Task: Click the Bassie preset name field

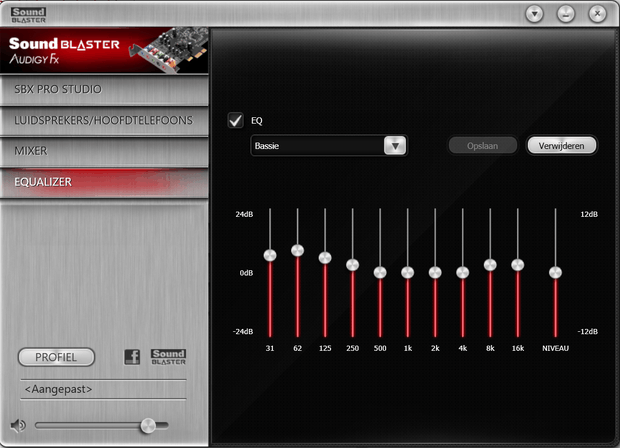Action: pos(318,146)
